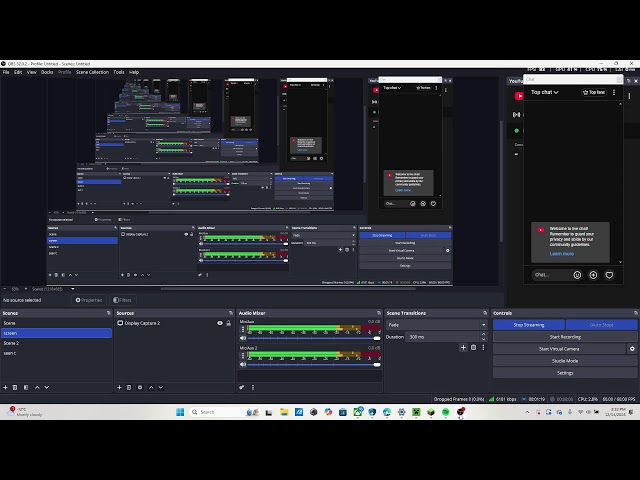Open the Scene Collection menu

click(92, 72)
